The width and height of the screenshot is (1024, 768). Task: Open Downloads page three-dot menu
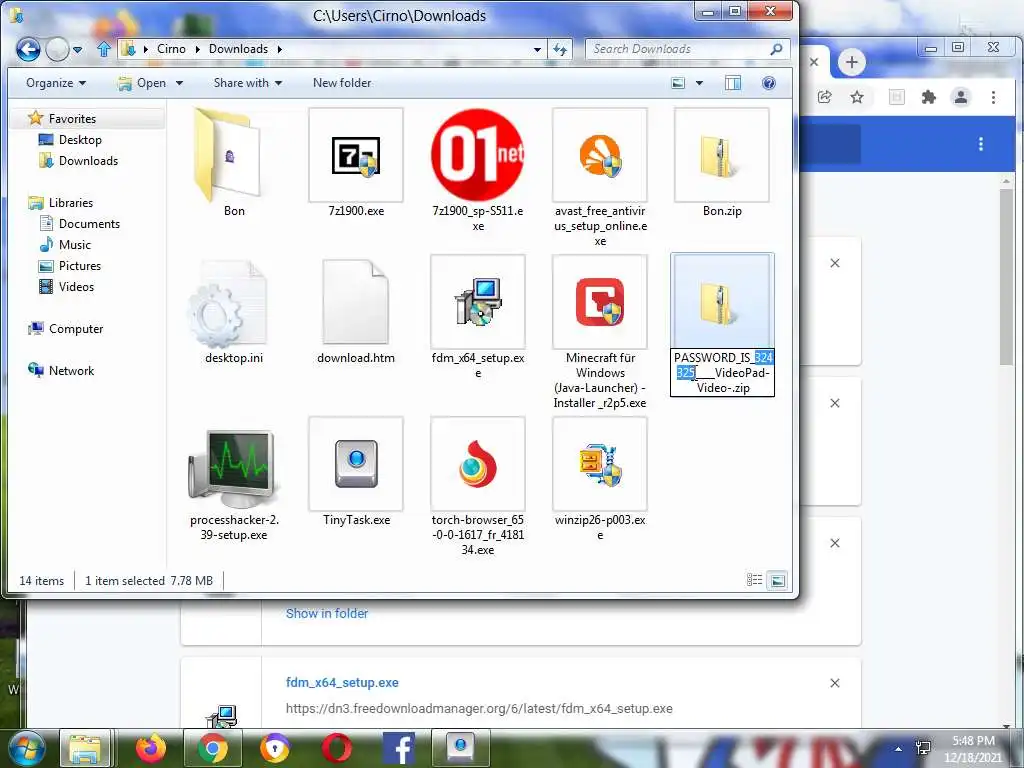click(980, 144)
